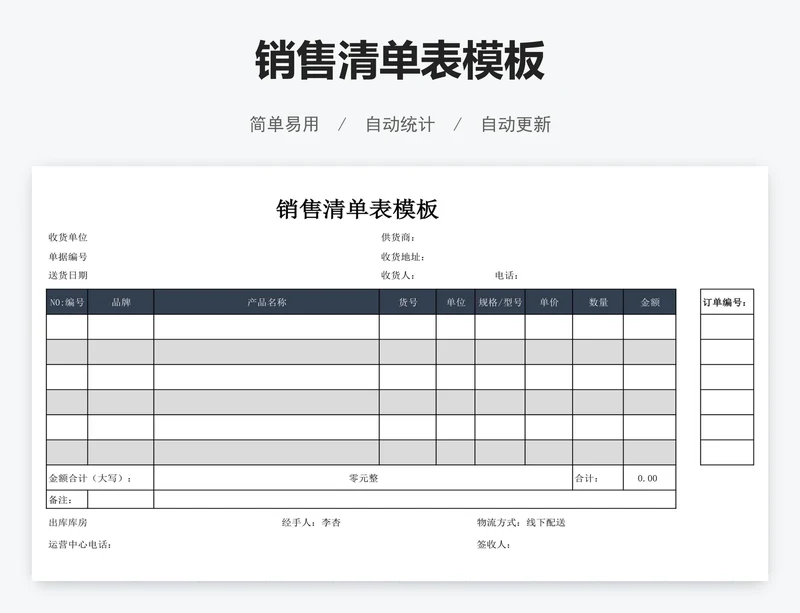The width and height of the screenshot is (800, 613).
Task: Click the 电话: label
Action: point(506,275)
